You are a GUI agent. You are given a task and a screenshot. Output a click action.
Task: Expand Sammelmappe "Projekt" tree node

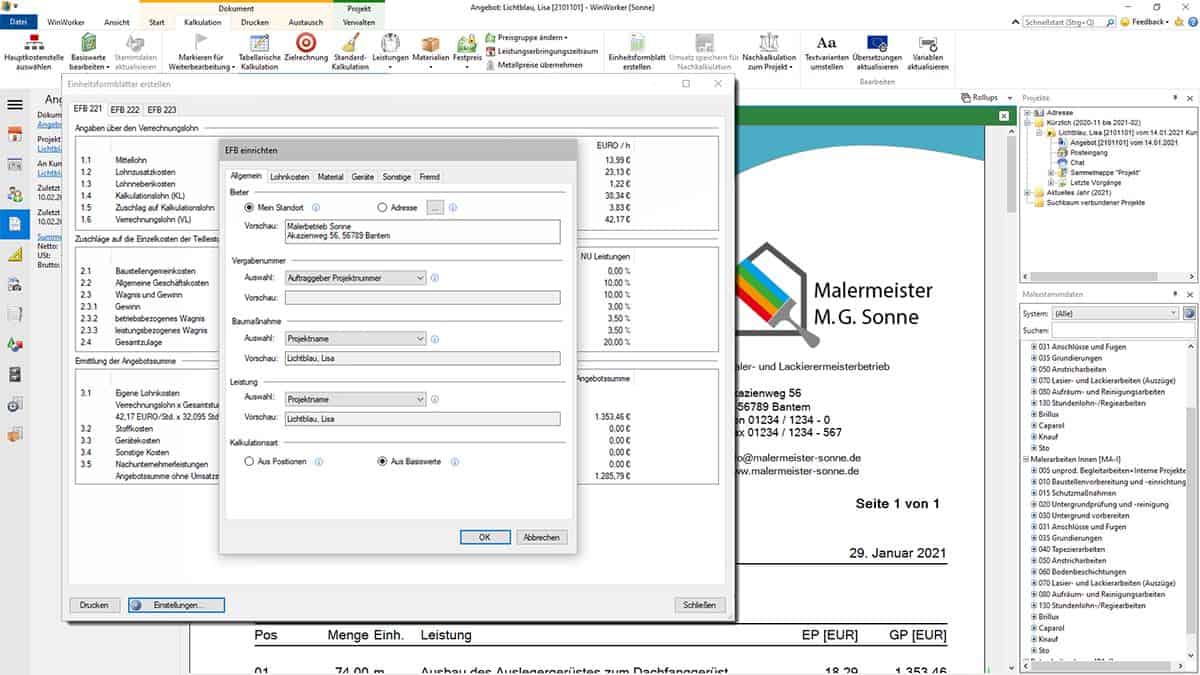click(1051, 172)
